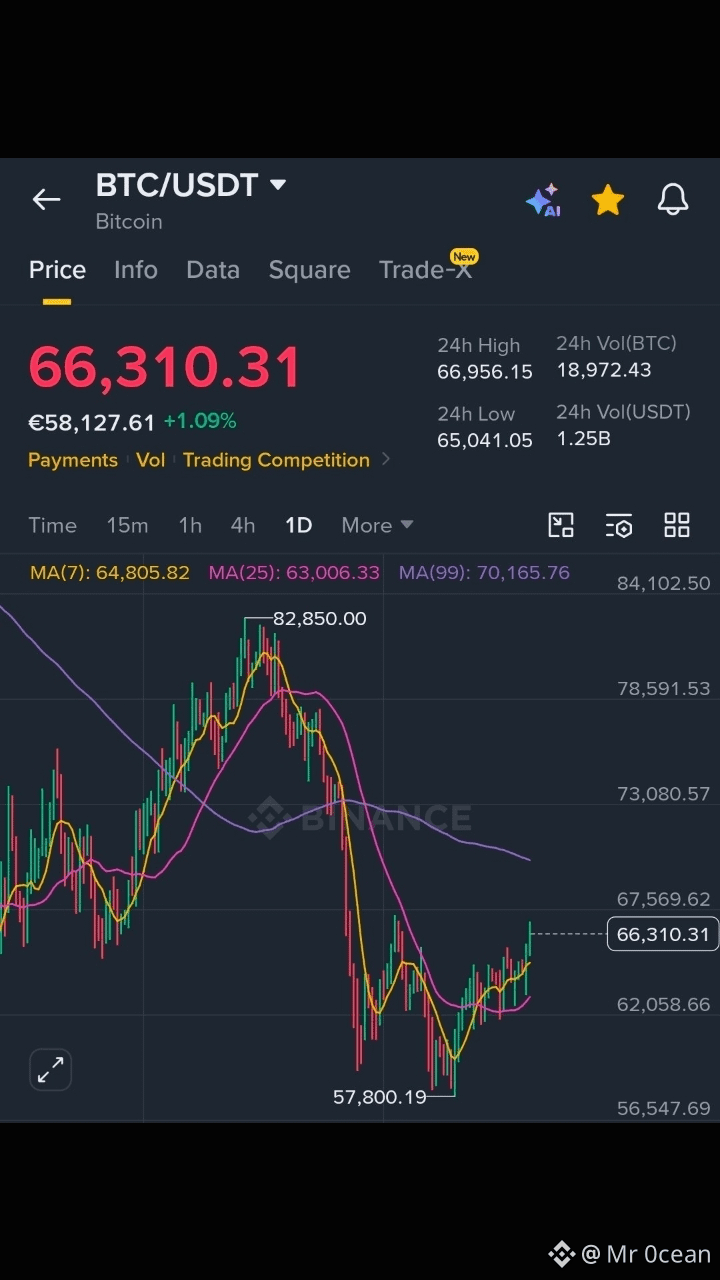Select the MA(99): 70,165.76 indicator label
Image resolution: width=720 pixels, height=1280 pixels.
tap(484, 573)
